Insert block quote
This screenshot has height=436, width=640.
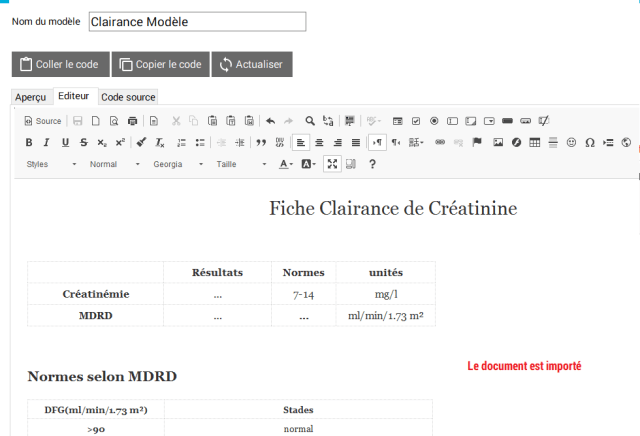[x=262, y=142]
